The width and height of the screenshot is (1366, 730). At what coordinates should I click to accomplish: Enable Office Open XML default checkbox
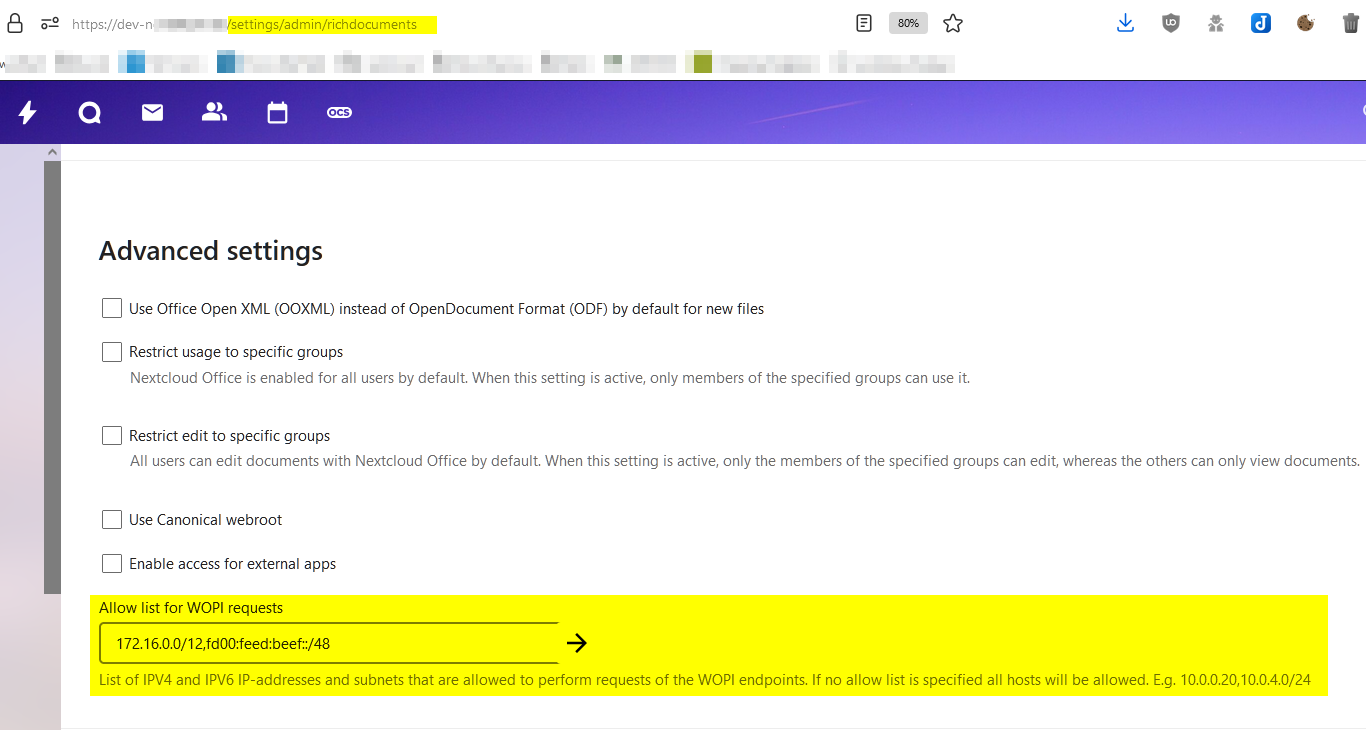(112, 308)
